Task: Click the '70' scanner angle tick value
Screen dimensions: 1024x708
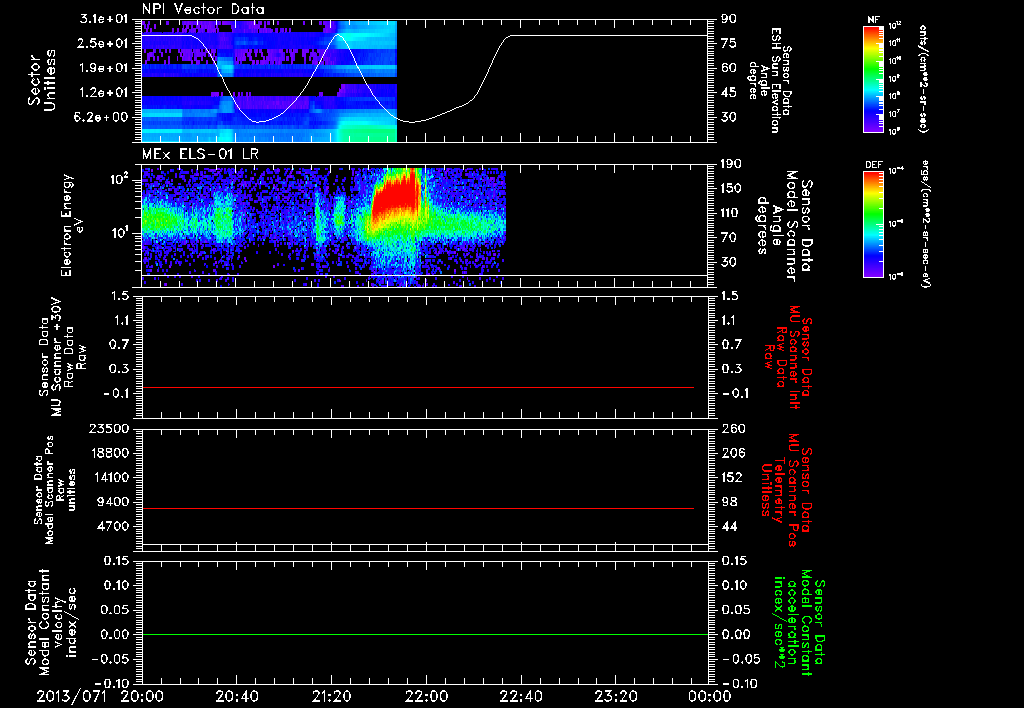Action: pos(729,238)
